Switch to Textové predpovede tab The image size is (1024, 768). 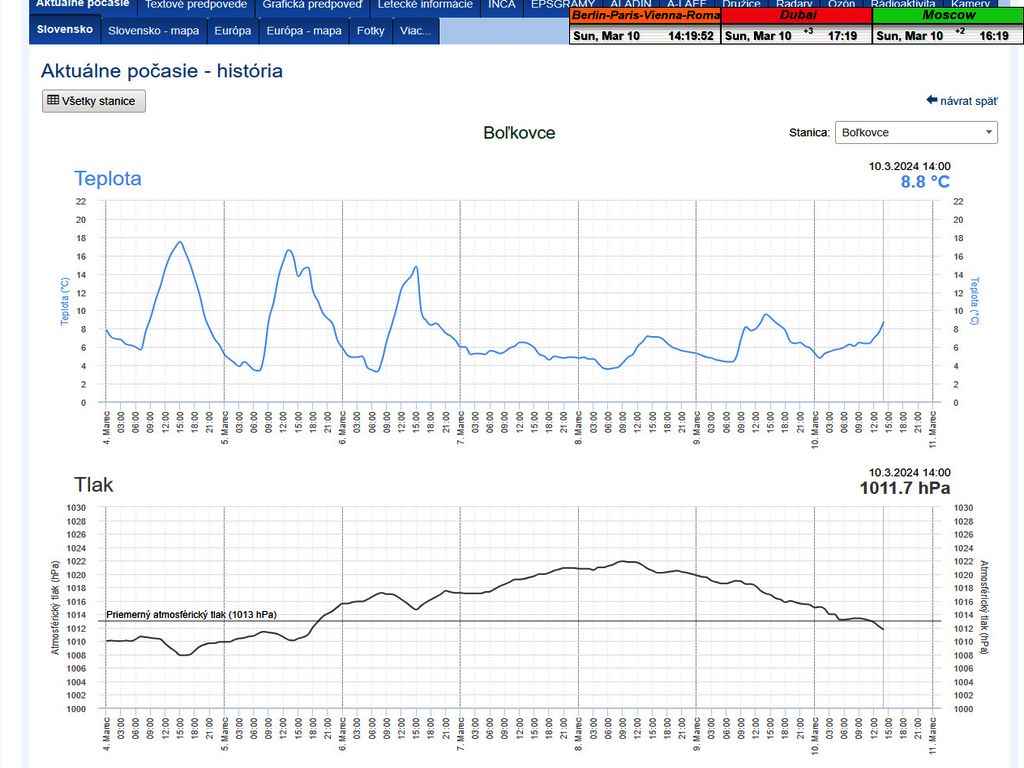196,5
